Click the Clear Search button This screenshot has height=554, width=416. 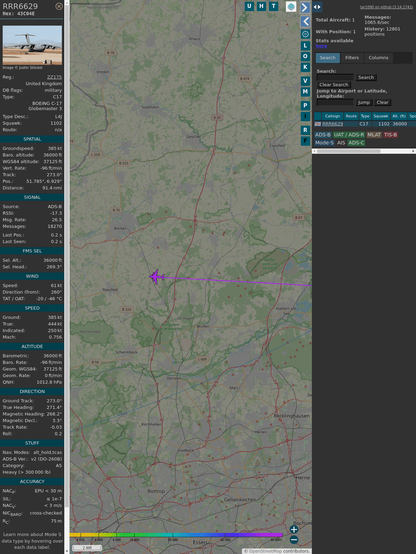334,85
